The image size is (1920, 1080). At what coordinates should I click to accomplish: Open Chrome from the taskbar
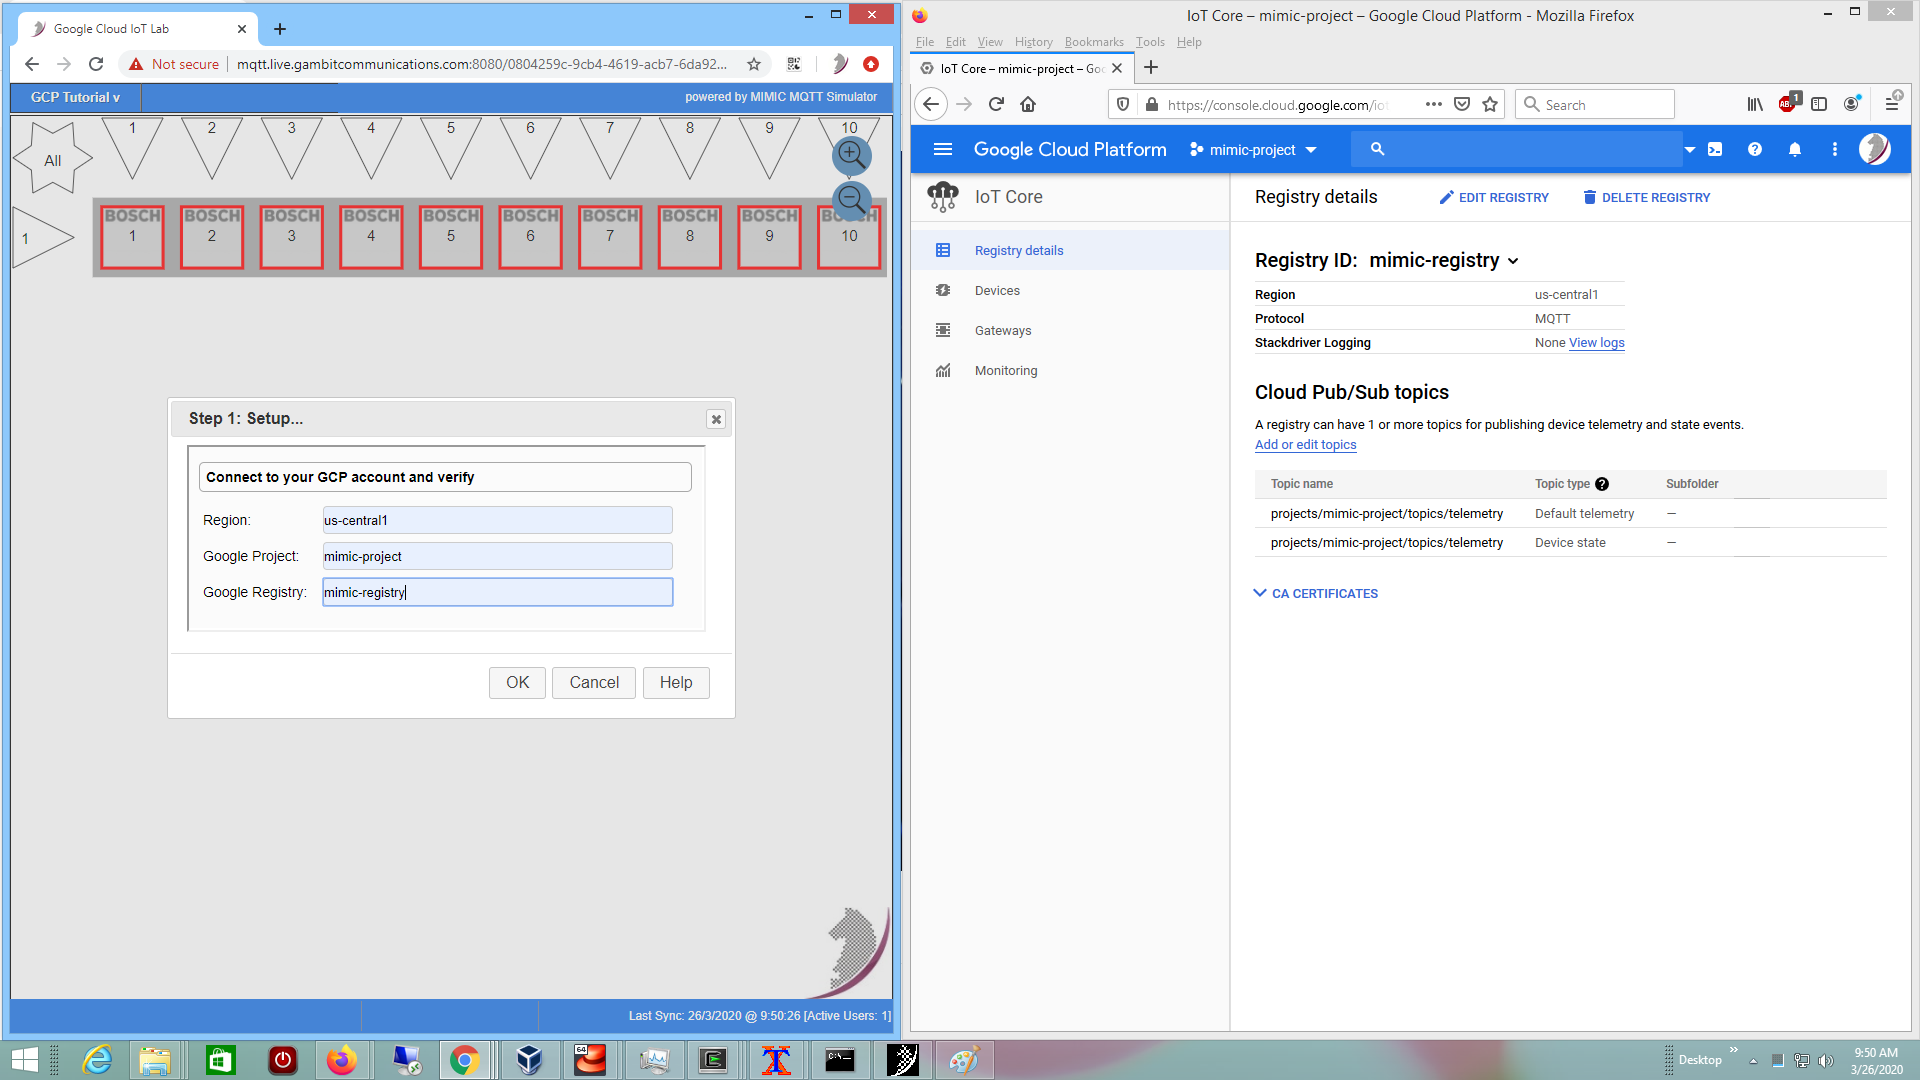pyautogui.click(x=464, y=1060)
